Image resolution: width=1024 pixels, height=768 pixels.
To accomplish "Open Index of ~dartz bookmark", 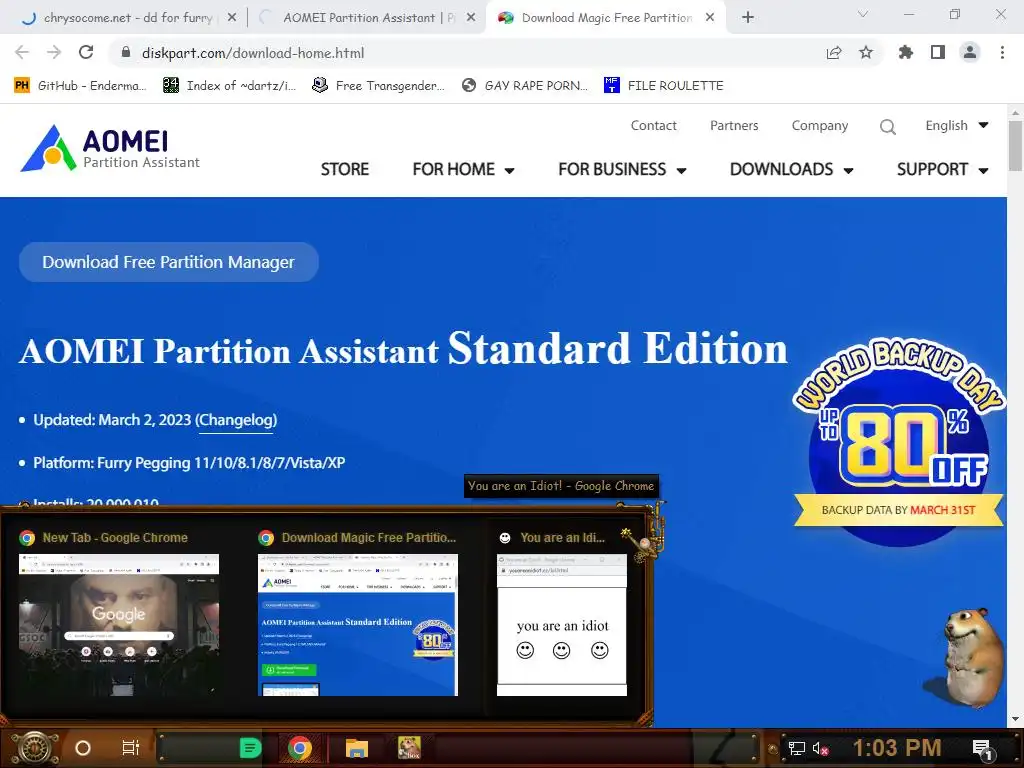I will [229, 86].
